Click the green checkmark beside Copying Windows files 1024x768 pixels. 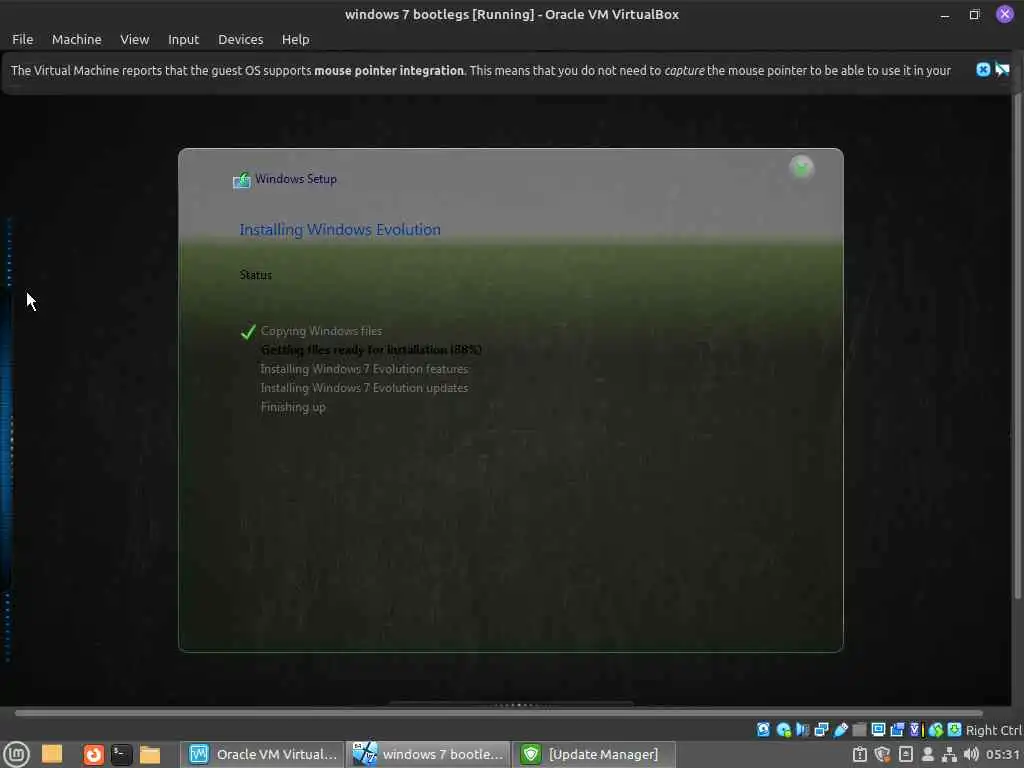click(248, 332)
